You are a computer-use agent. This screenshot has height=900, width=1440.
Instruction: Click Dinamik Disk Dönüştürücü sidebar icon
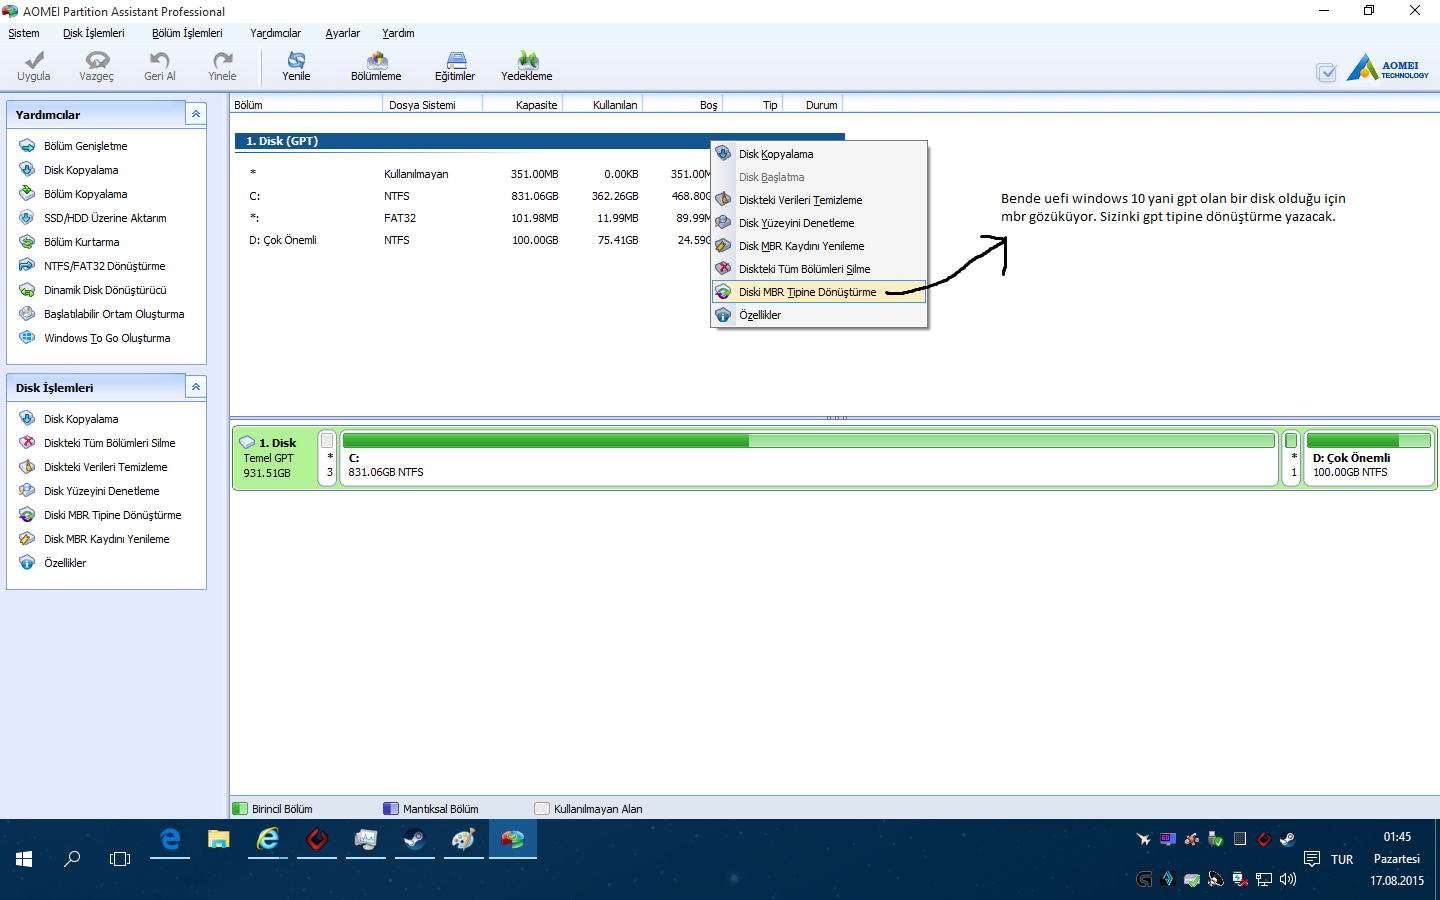tap(27, 290)
